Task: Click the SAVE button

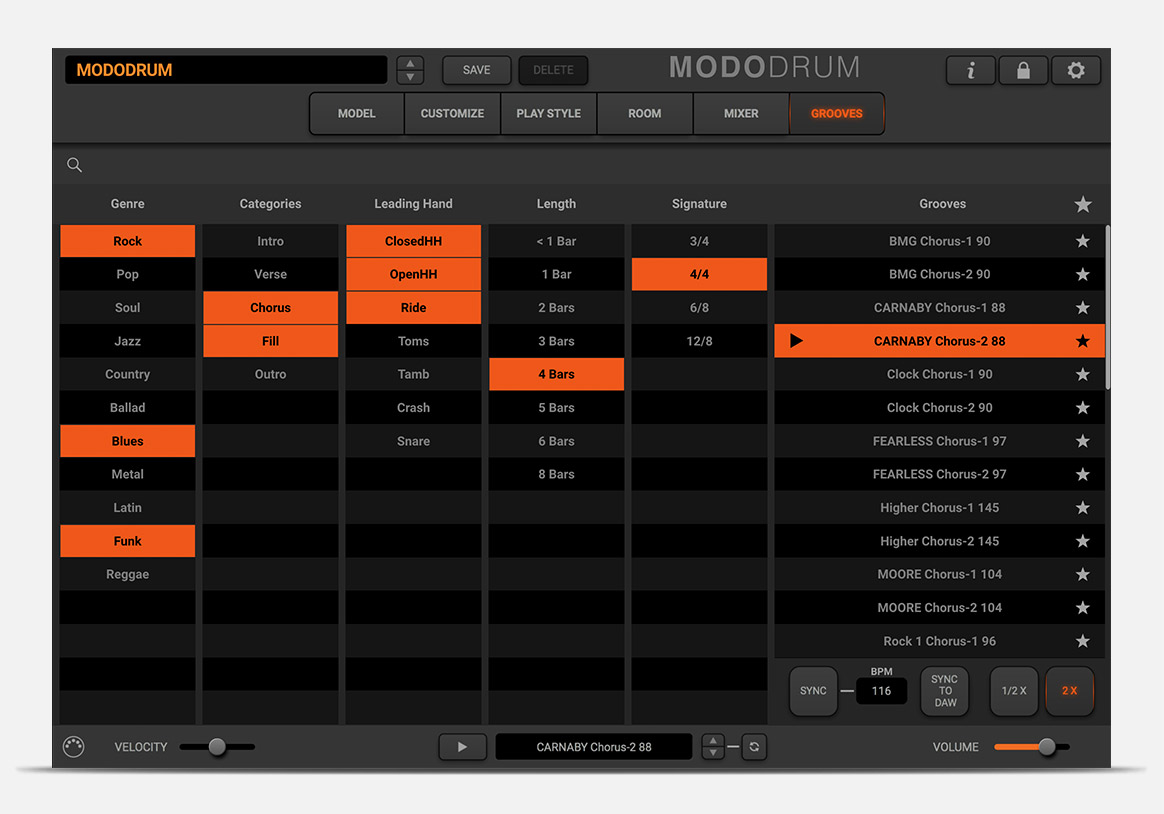Action: (x=476, y=70)
